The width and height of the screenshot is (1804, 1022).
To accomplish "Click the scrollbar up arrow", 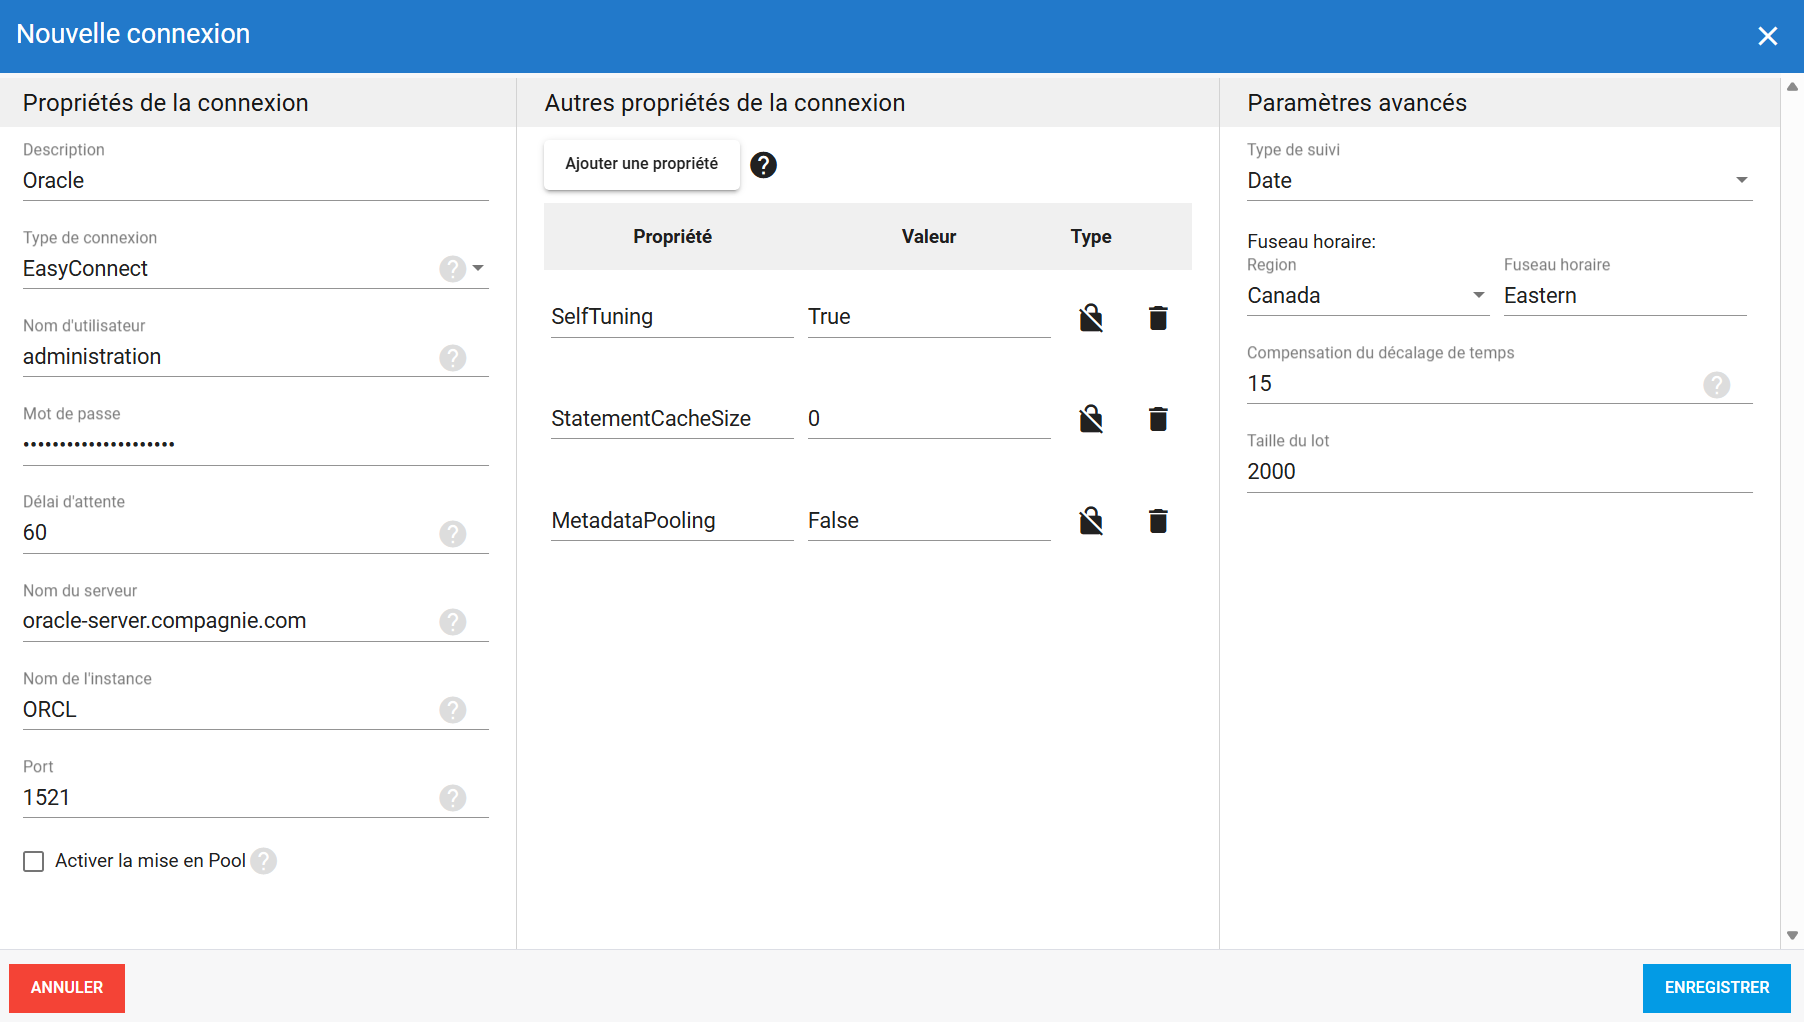I will [1792, 87].
